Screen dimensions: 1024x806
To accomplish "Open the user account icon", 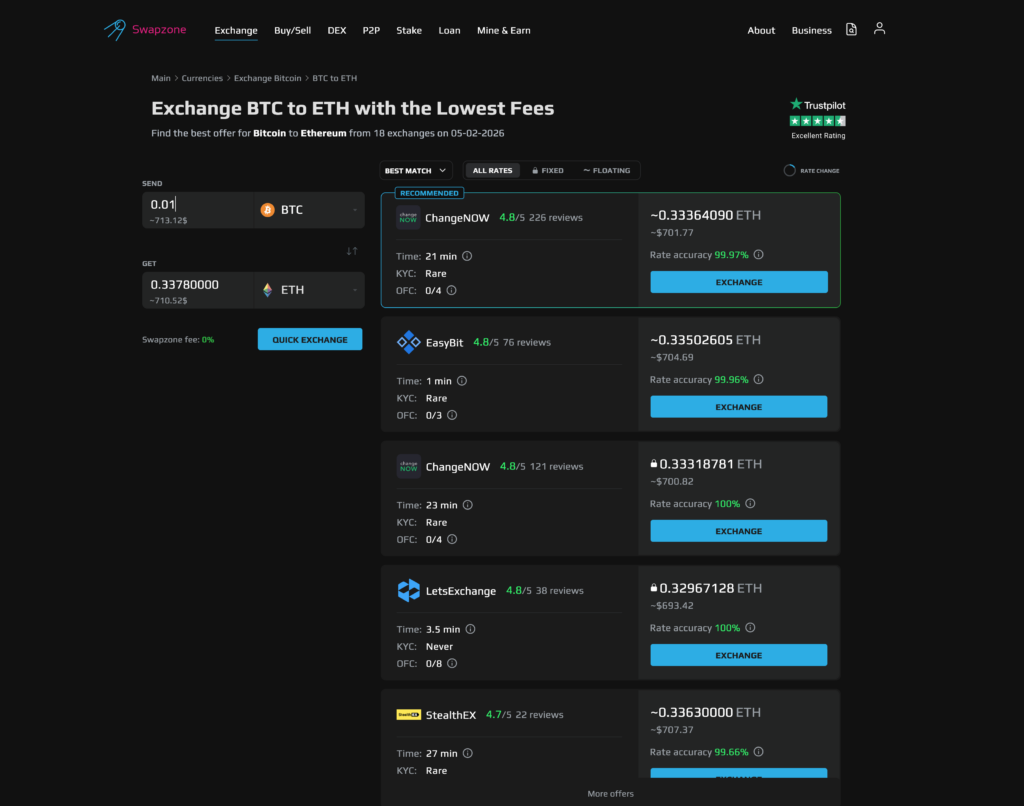I will point(879,29).
